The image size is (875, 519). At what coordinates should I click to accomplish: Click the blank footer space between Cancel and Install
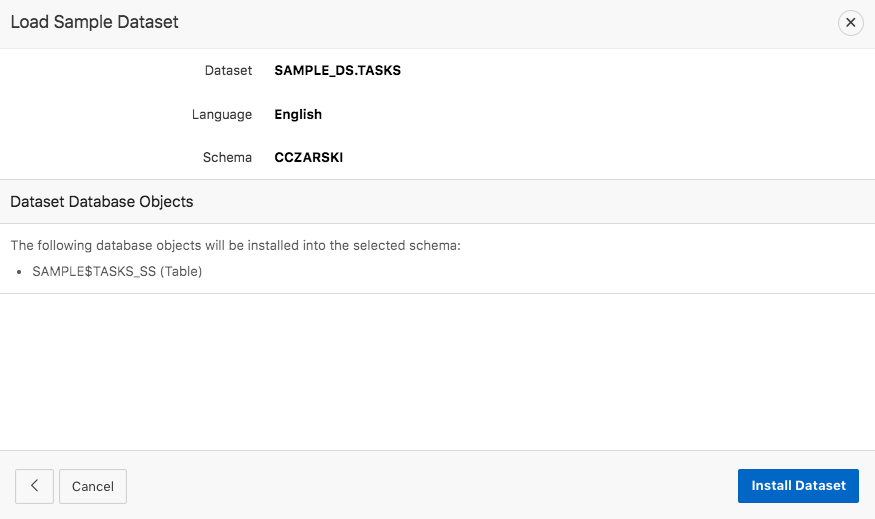(x=430, y=486)
